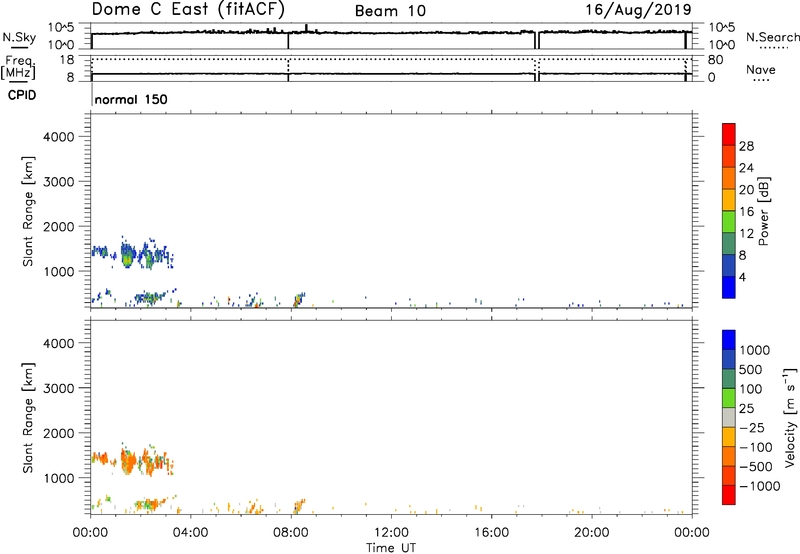The image size is (800, 554).
Task: Click the 'Nave' legend label
Action: (x=761, y=70)
